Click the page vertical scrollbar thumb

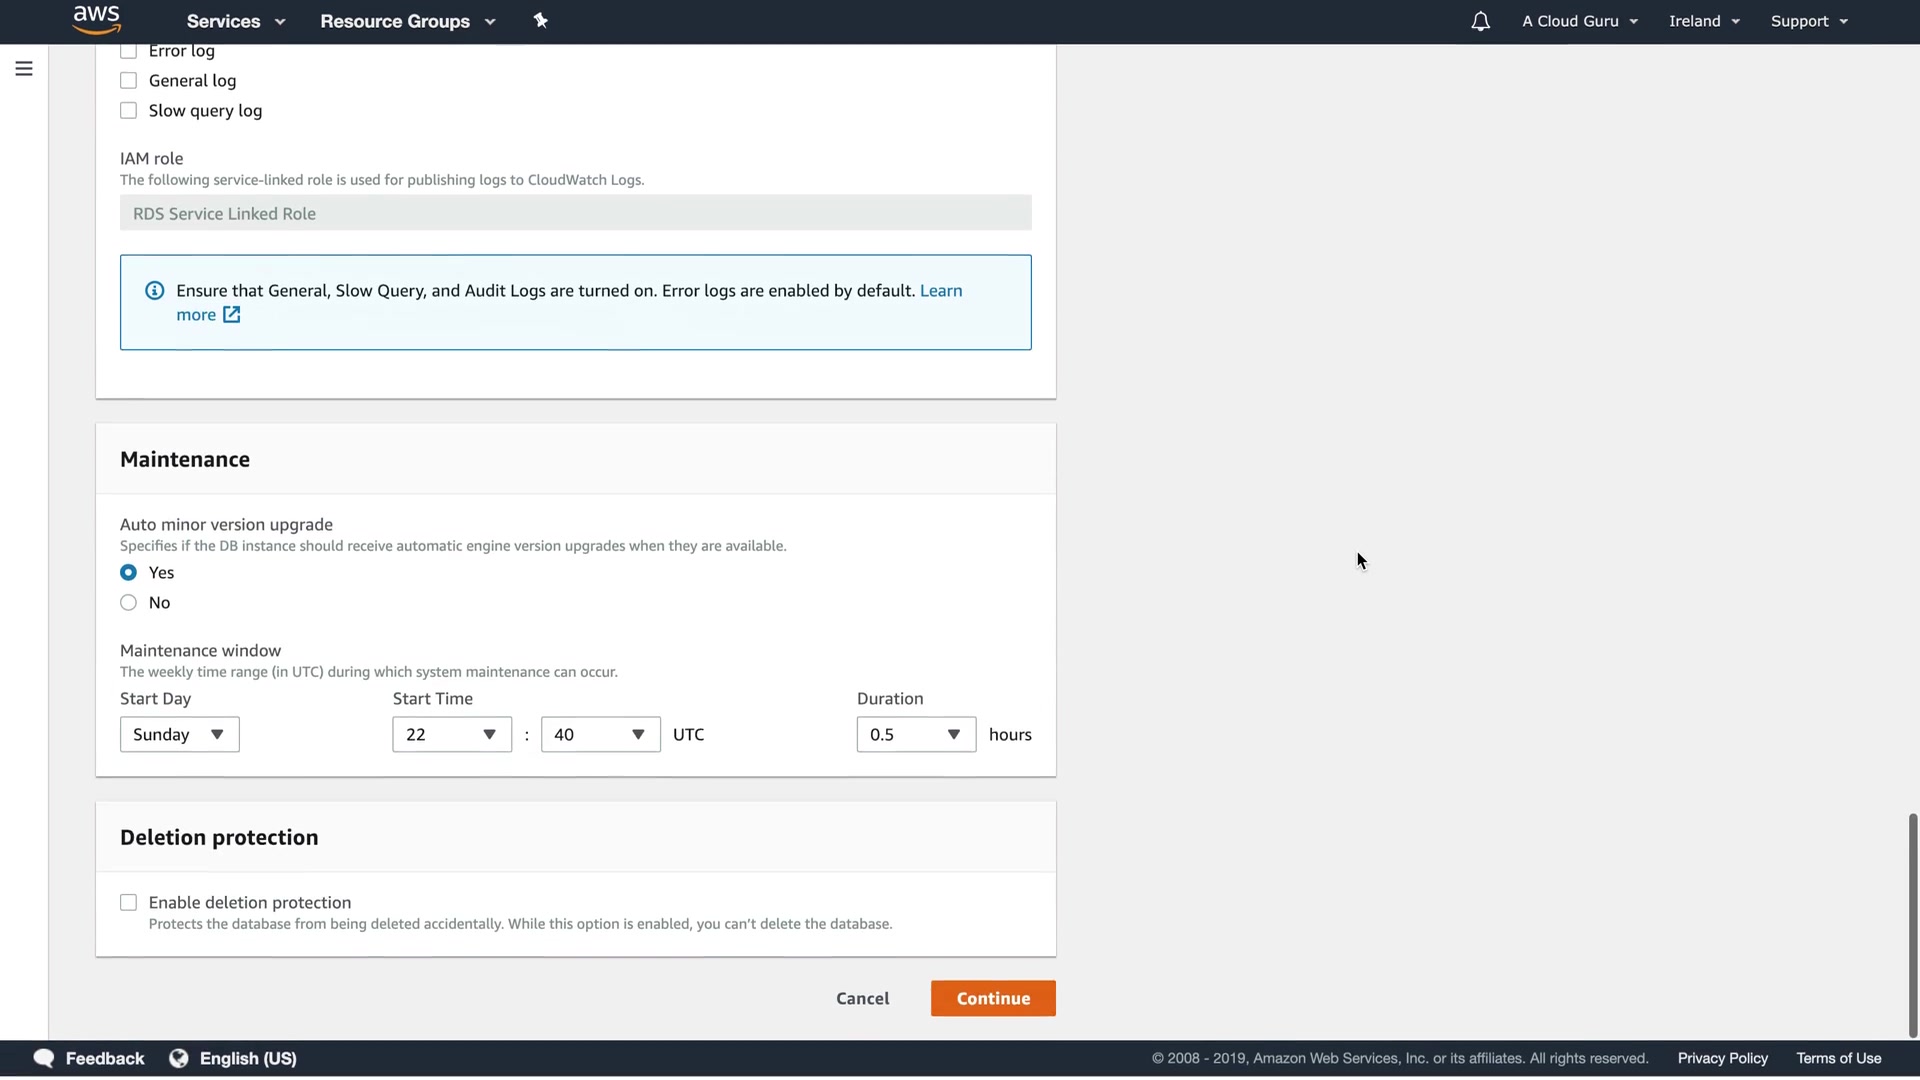pos(1912,925)
